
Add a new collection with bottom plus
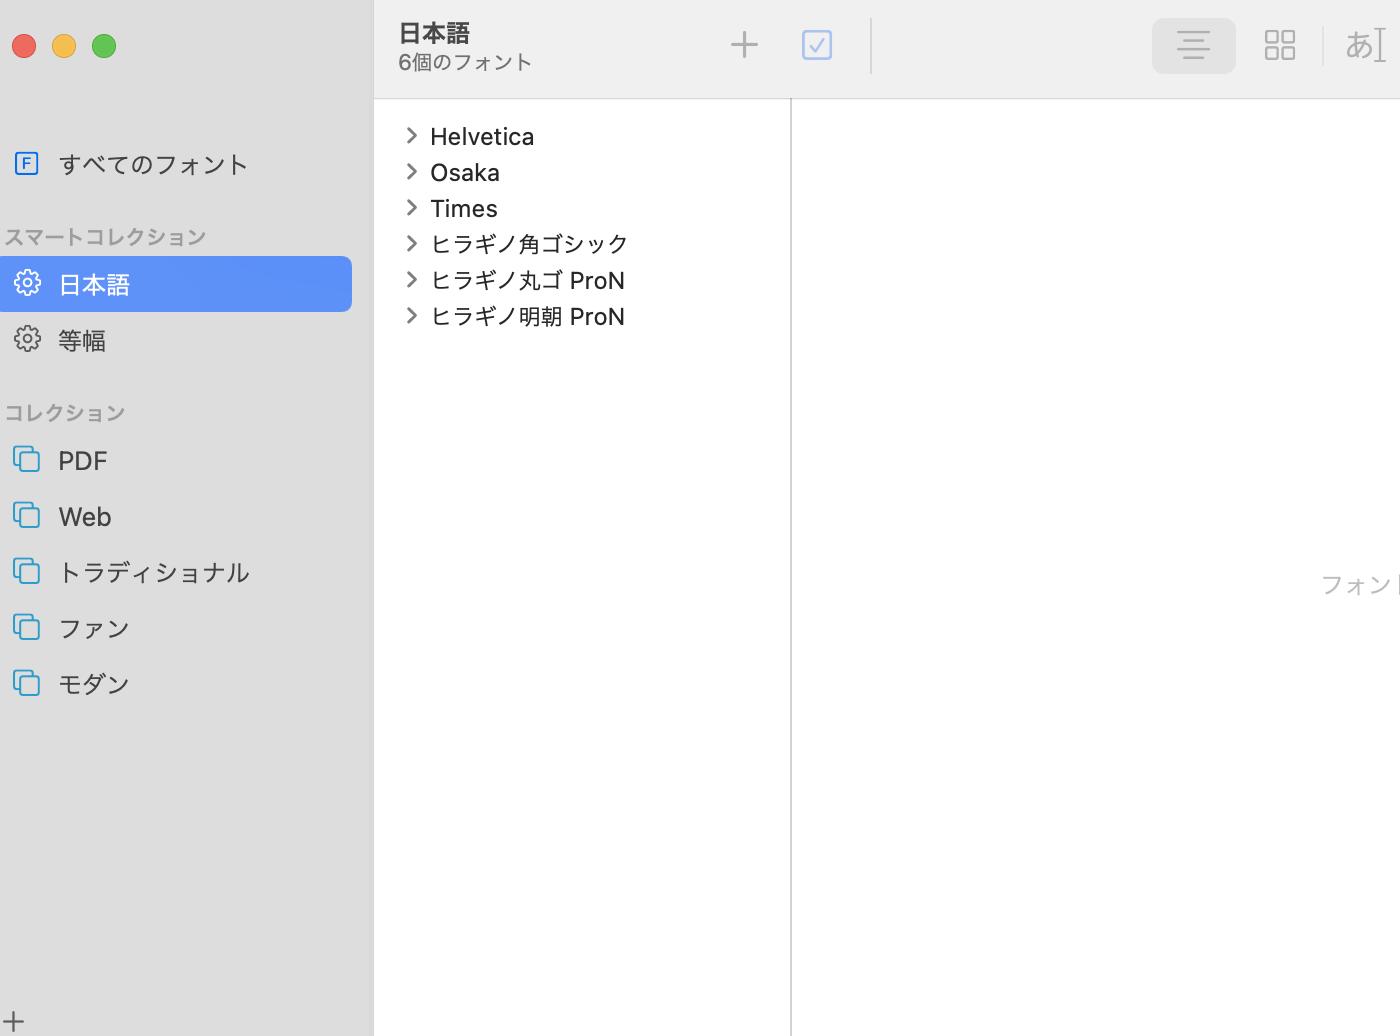pyautogui.click(x=14, y=1022)
